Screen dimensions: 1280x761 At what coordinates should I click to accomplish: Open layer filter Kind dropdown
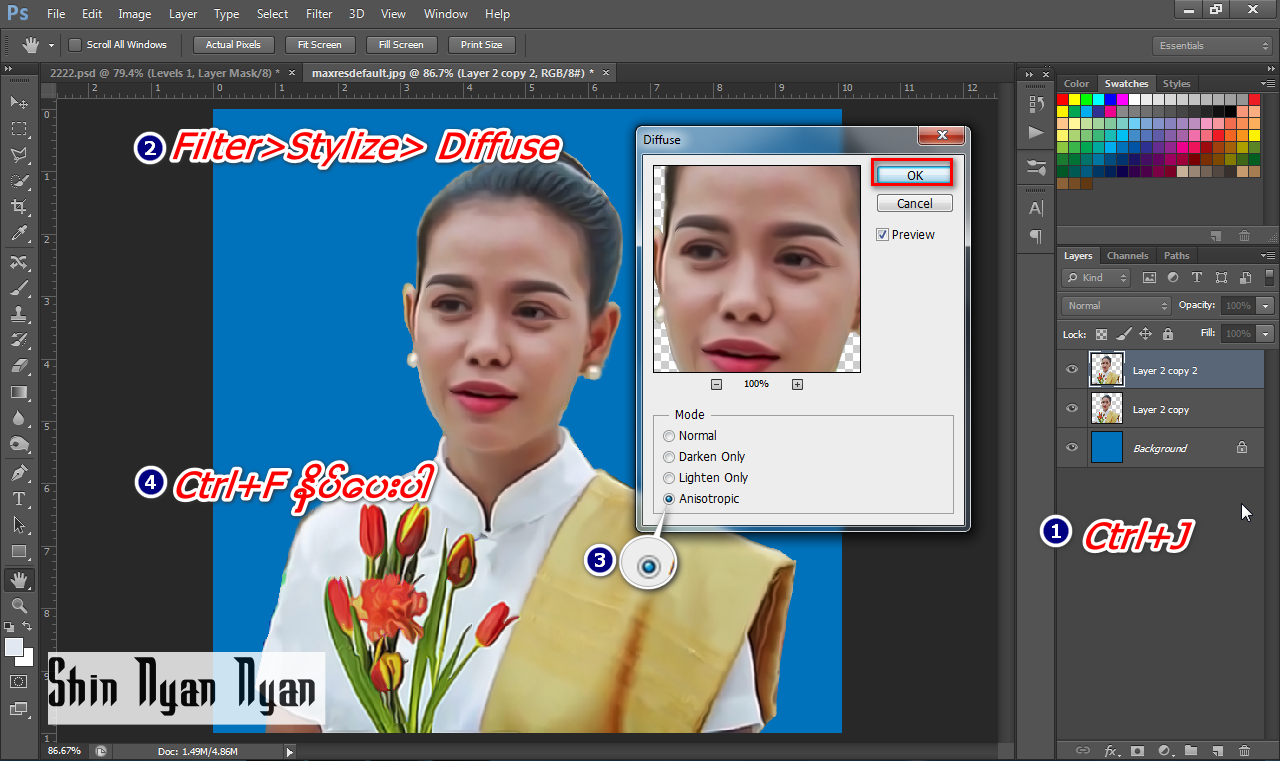(1096, 278)
